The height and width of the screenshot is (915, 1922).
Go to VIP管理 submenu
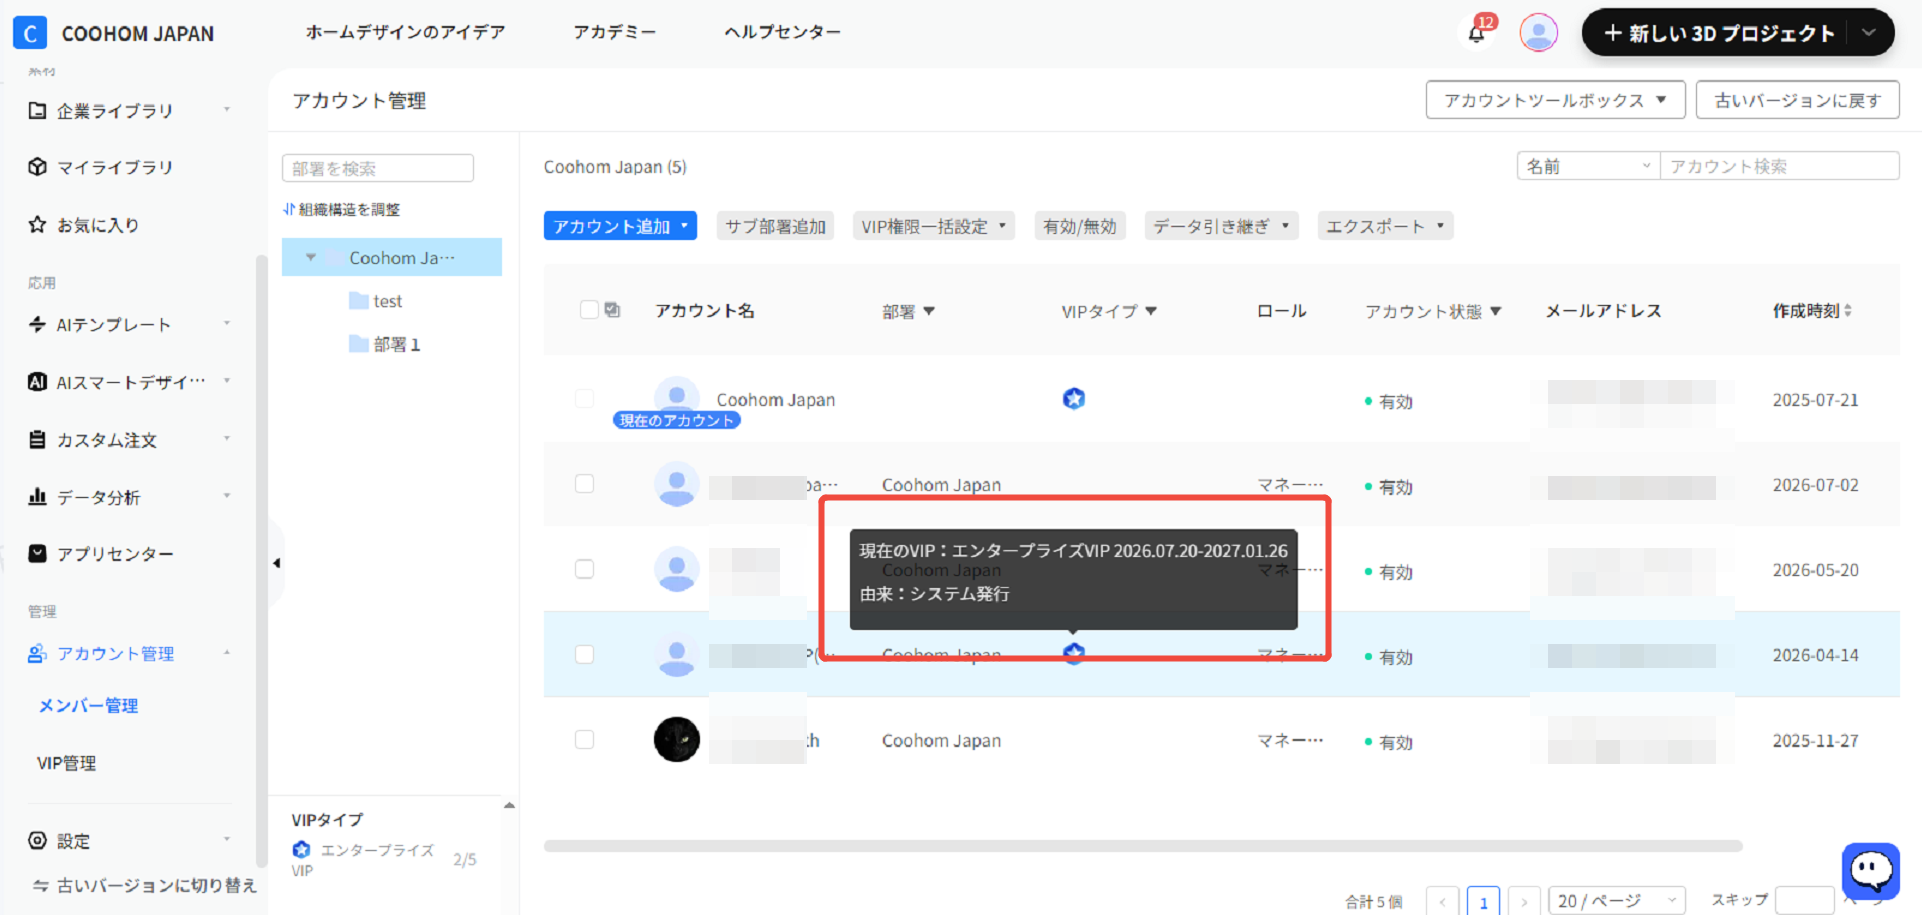67,763
